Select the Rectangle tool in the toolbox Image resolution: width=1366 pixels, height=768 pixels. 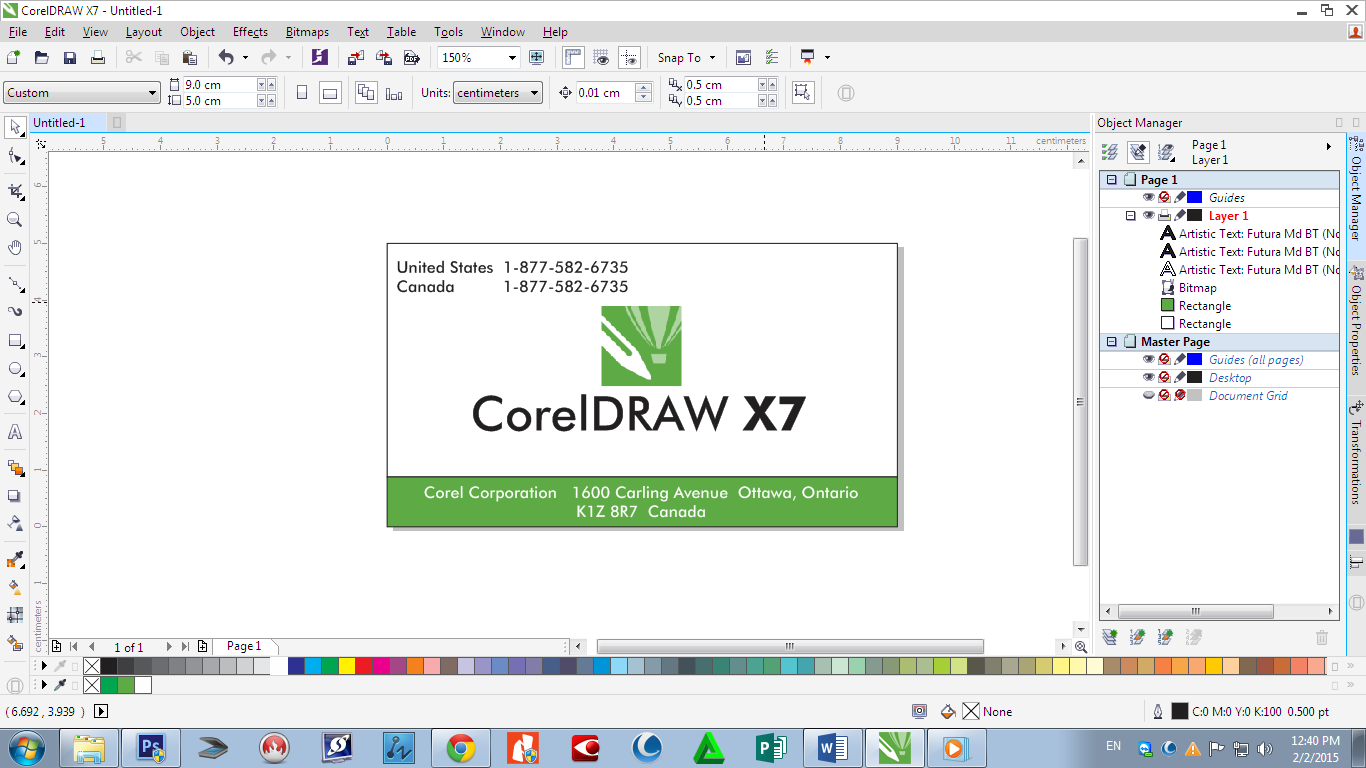(x=15, y=341)
